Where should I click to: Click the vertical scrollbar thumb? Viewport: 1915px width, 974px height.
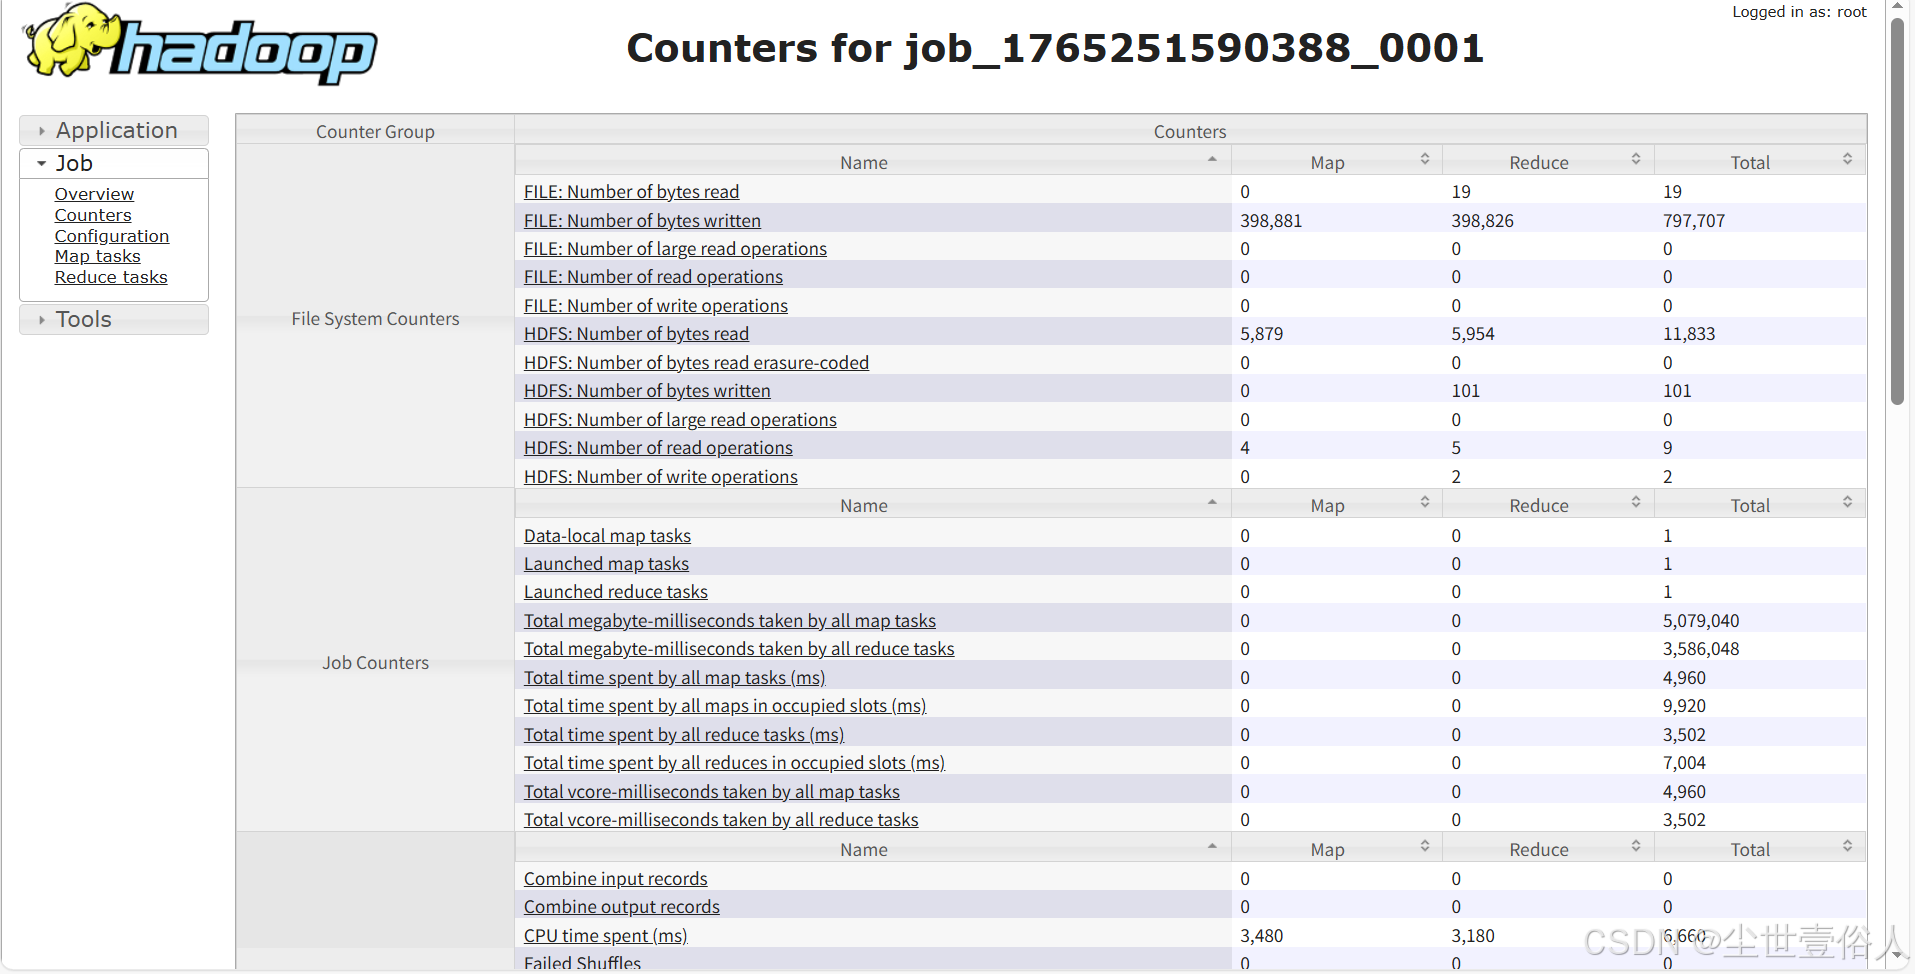point(1897,210)
